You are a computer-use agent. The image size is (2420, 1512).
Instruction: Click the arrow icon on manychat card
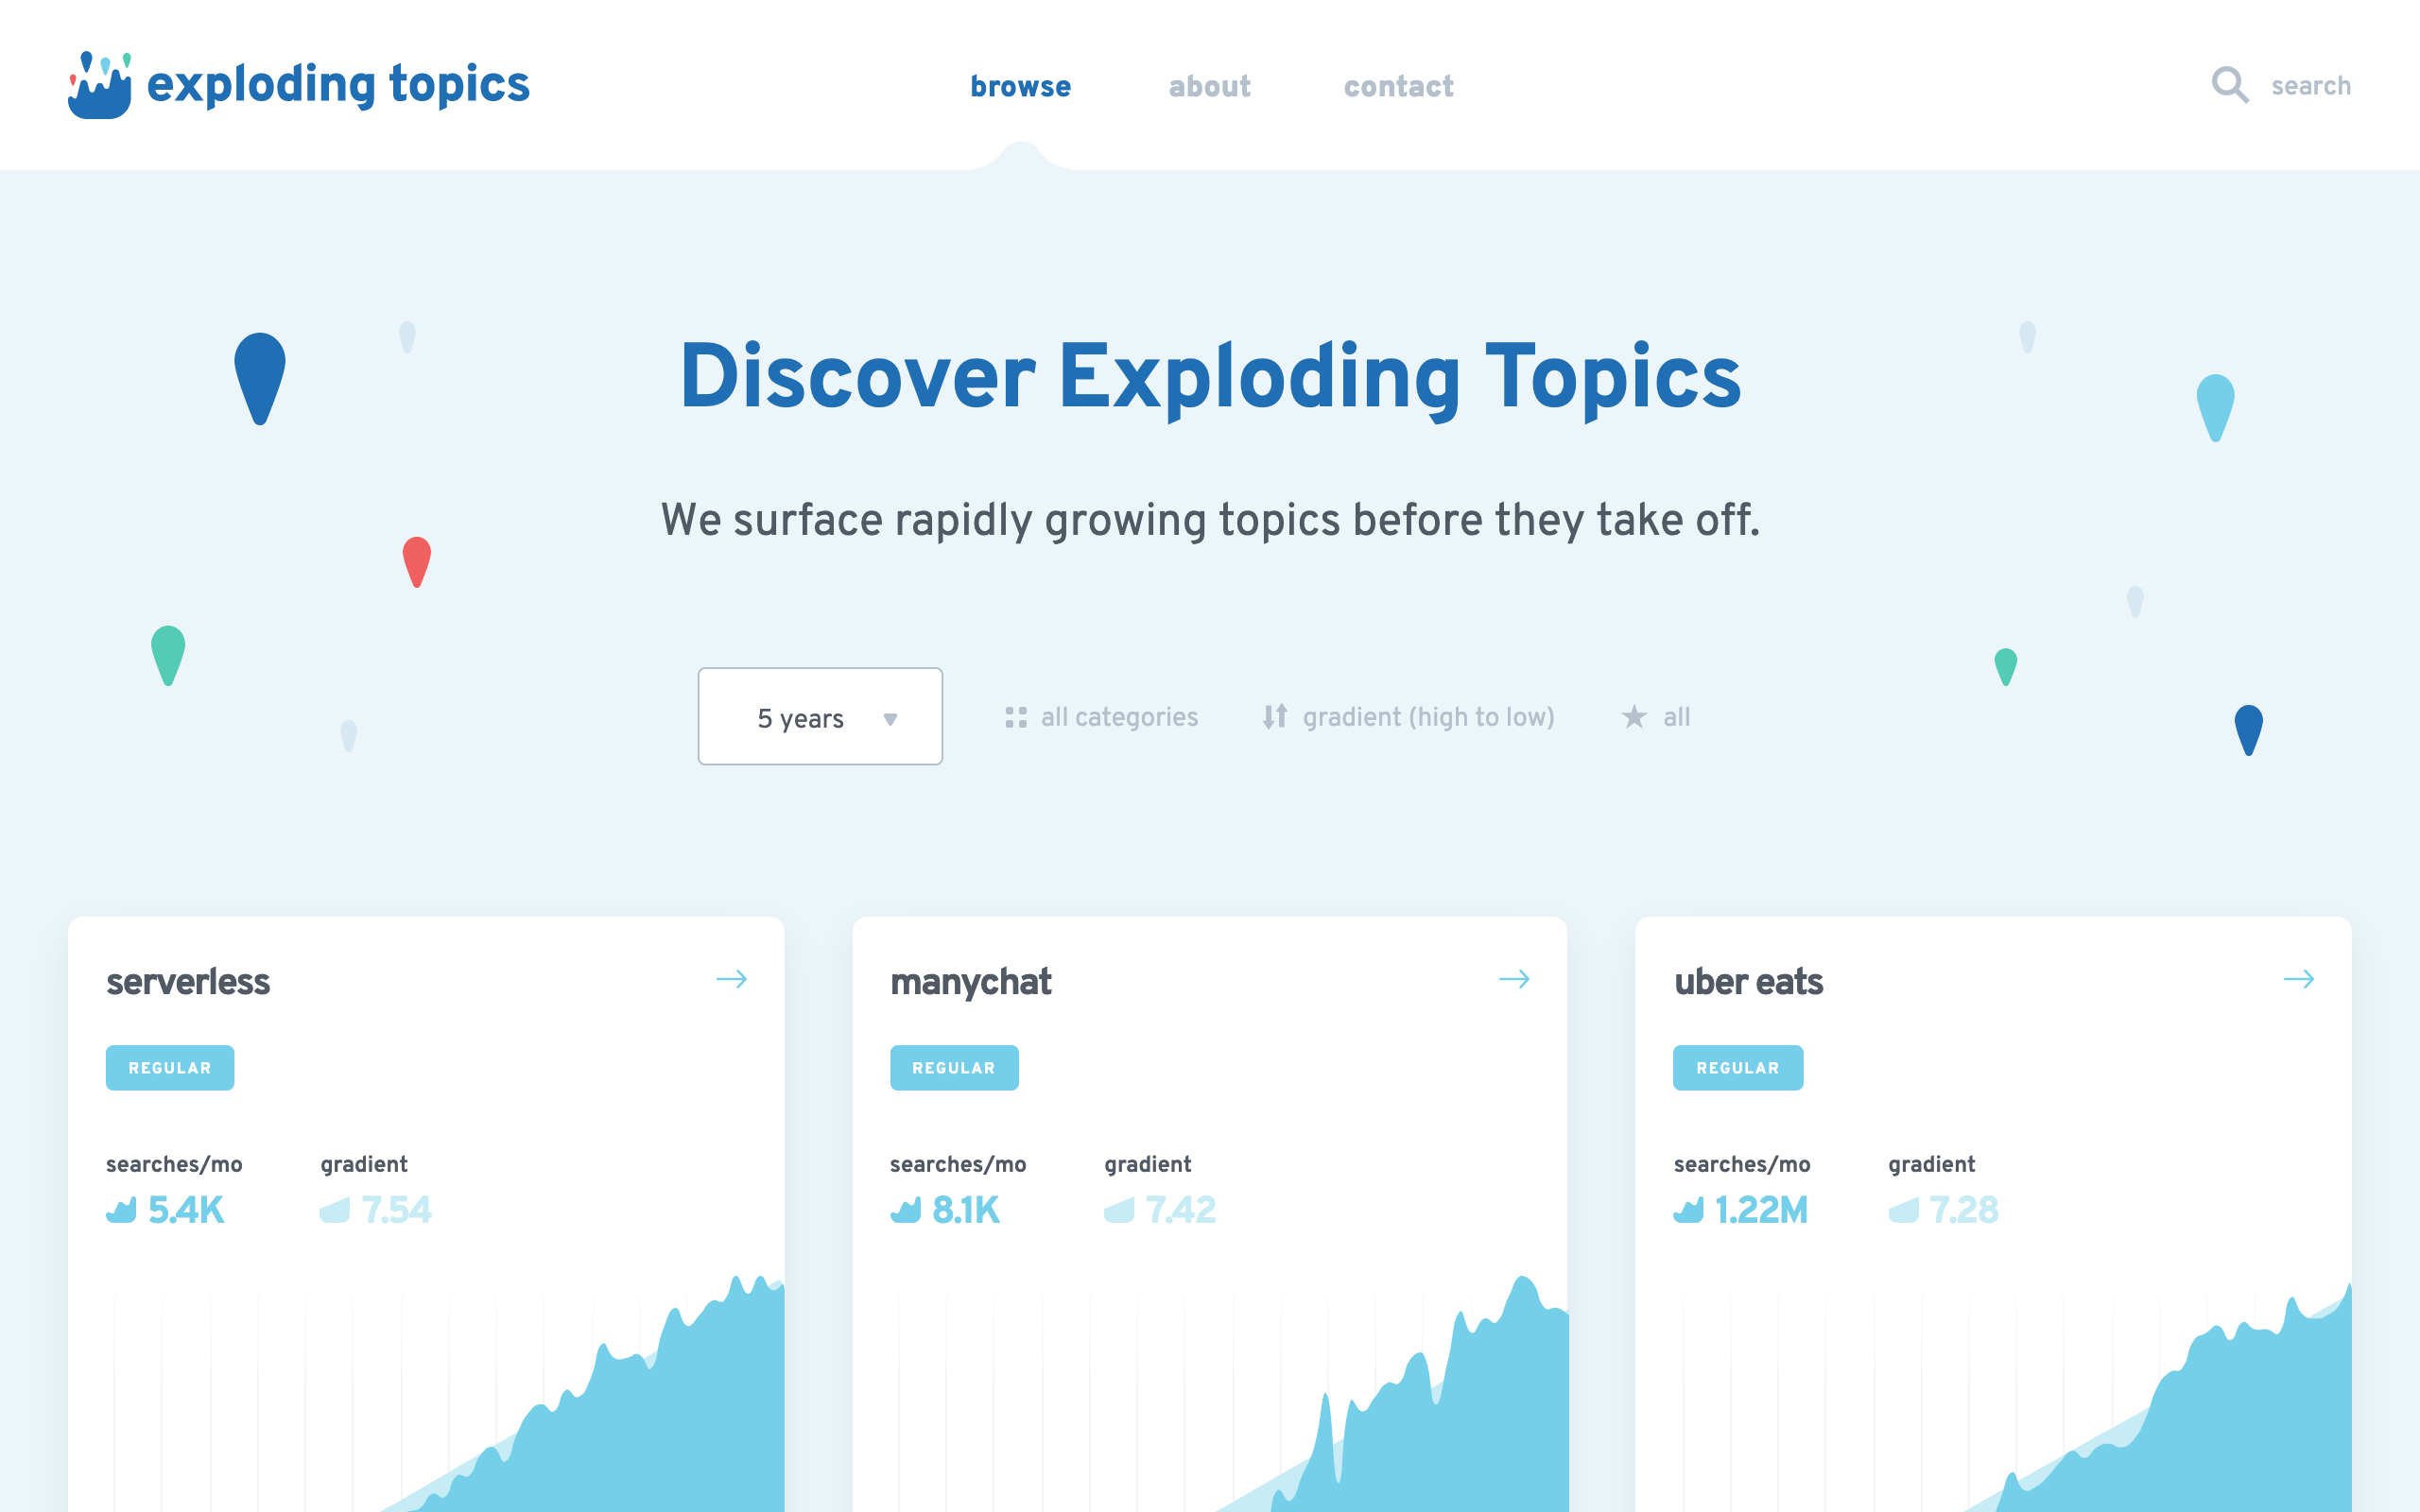coord(1515,981)
